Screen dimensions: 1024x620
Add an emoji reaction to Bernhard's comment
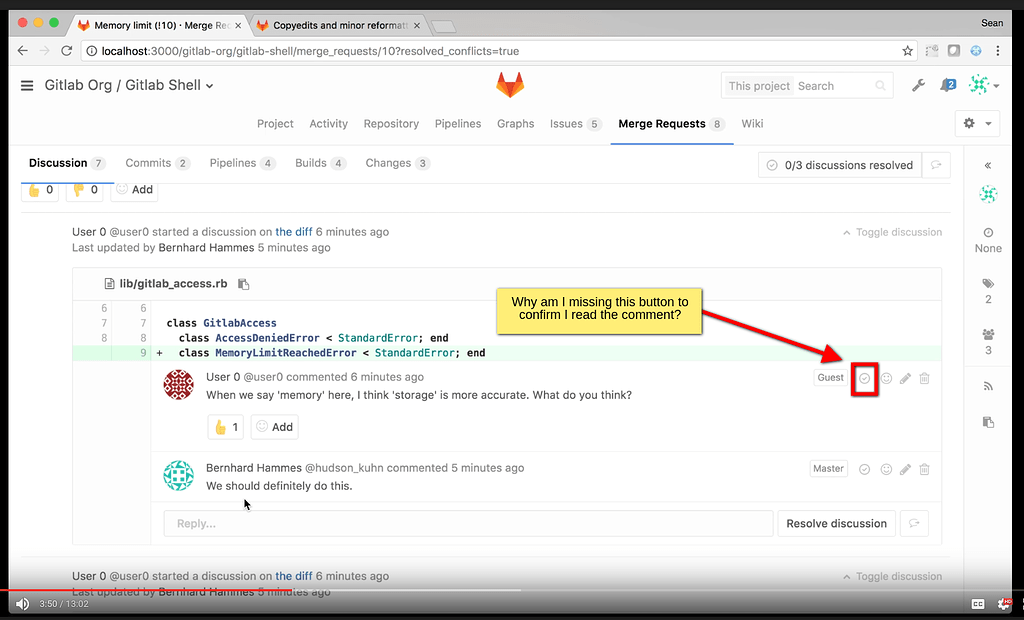(884, 468)
